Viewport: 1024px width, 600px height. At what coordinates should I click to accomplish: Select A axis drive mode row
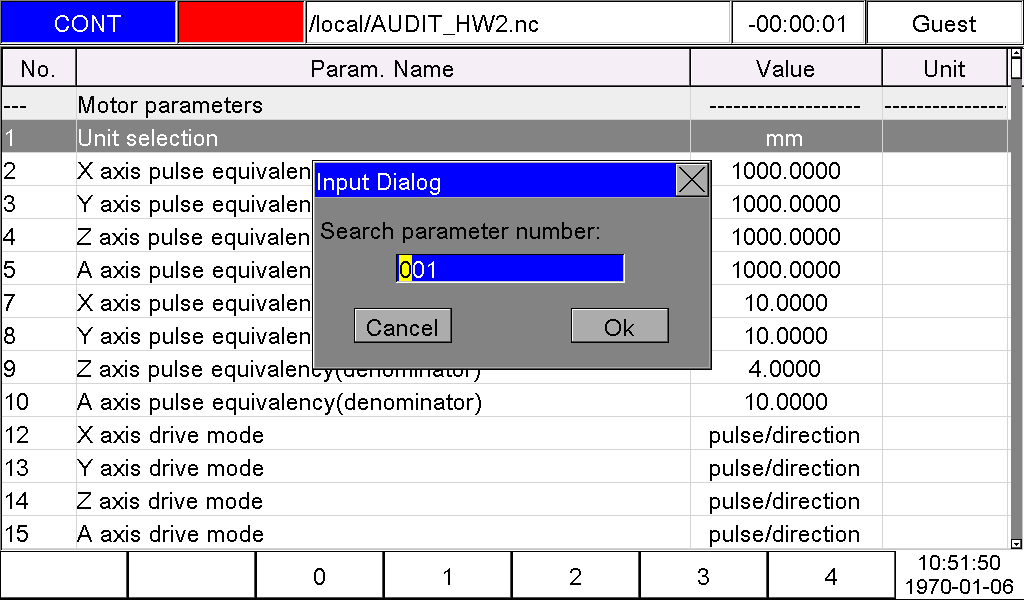[x=505, y=533]
